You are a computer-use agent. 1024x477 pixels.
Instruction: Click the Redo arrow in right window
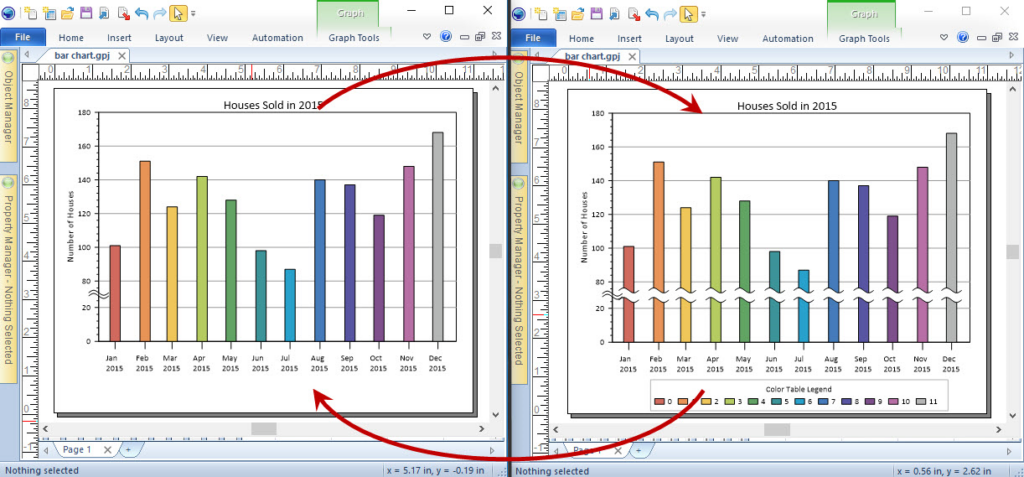point(670,14)
